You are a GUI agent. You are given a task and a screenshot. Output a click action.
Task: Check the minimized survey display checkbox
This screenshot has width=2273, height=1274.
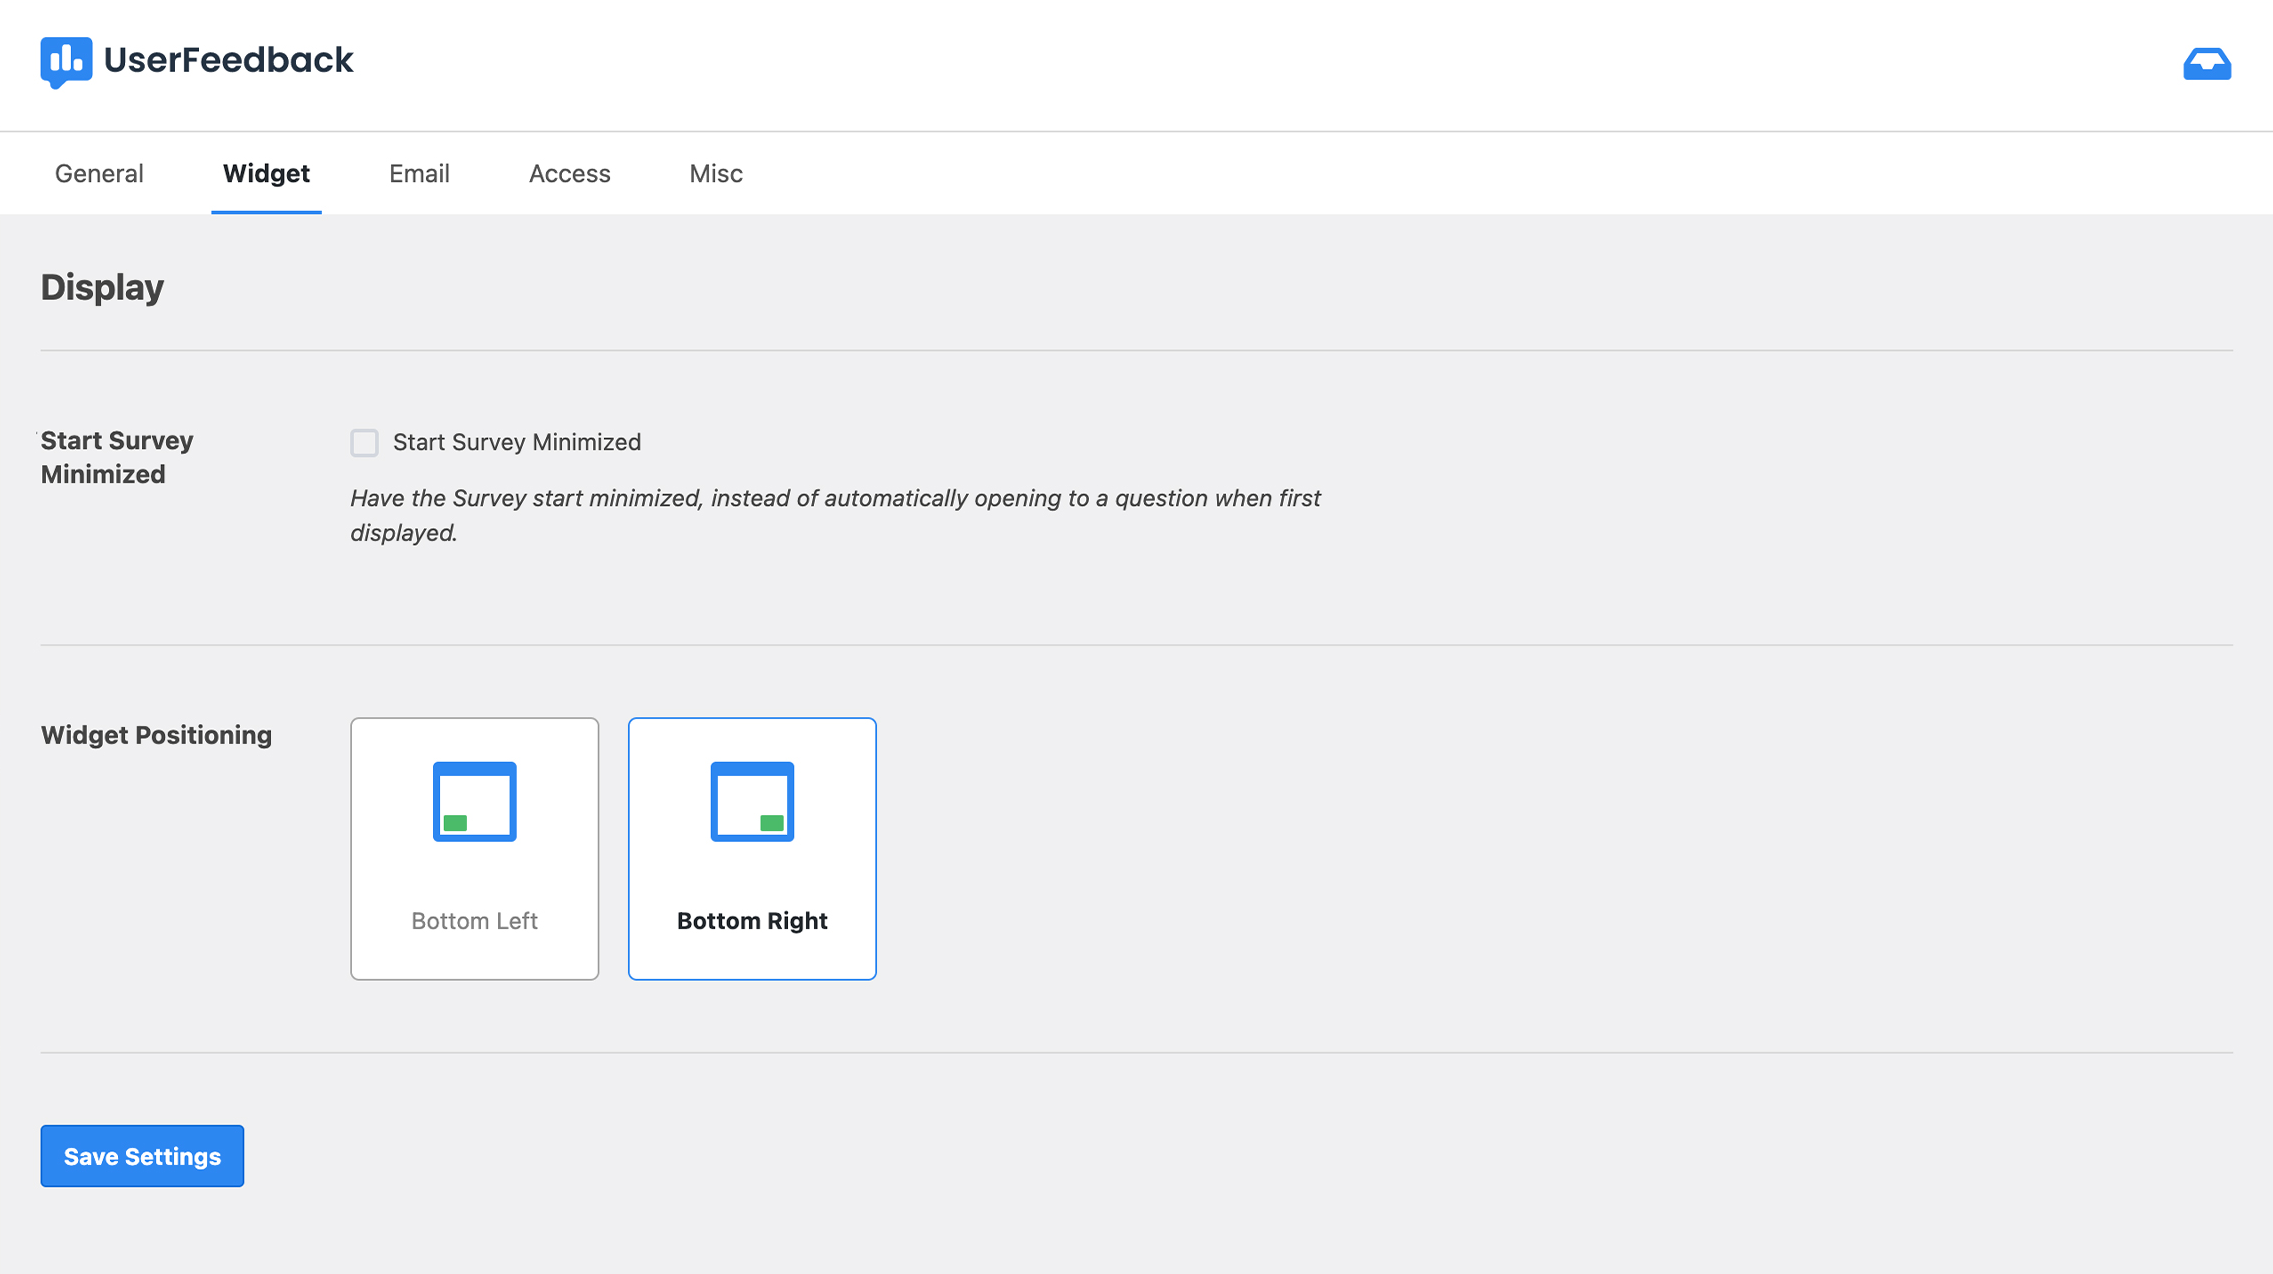pos(364,442)
